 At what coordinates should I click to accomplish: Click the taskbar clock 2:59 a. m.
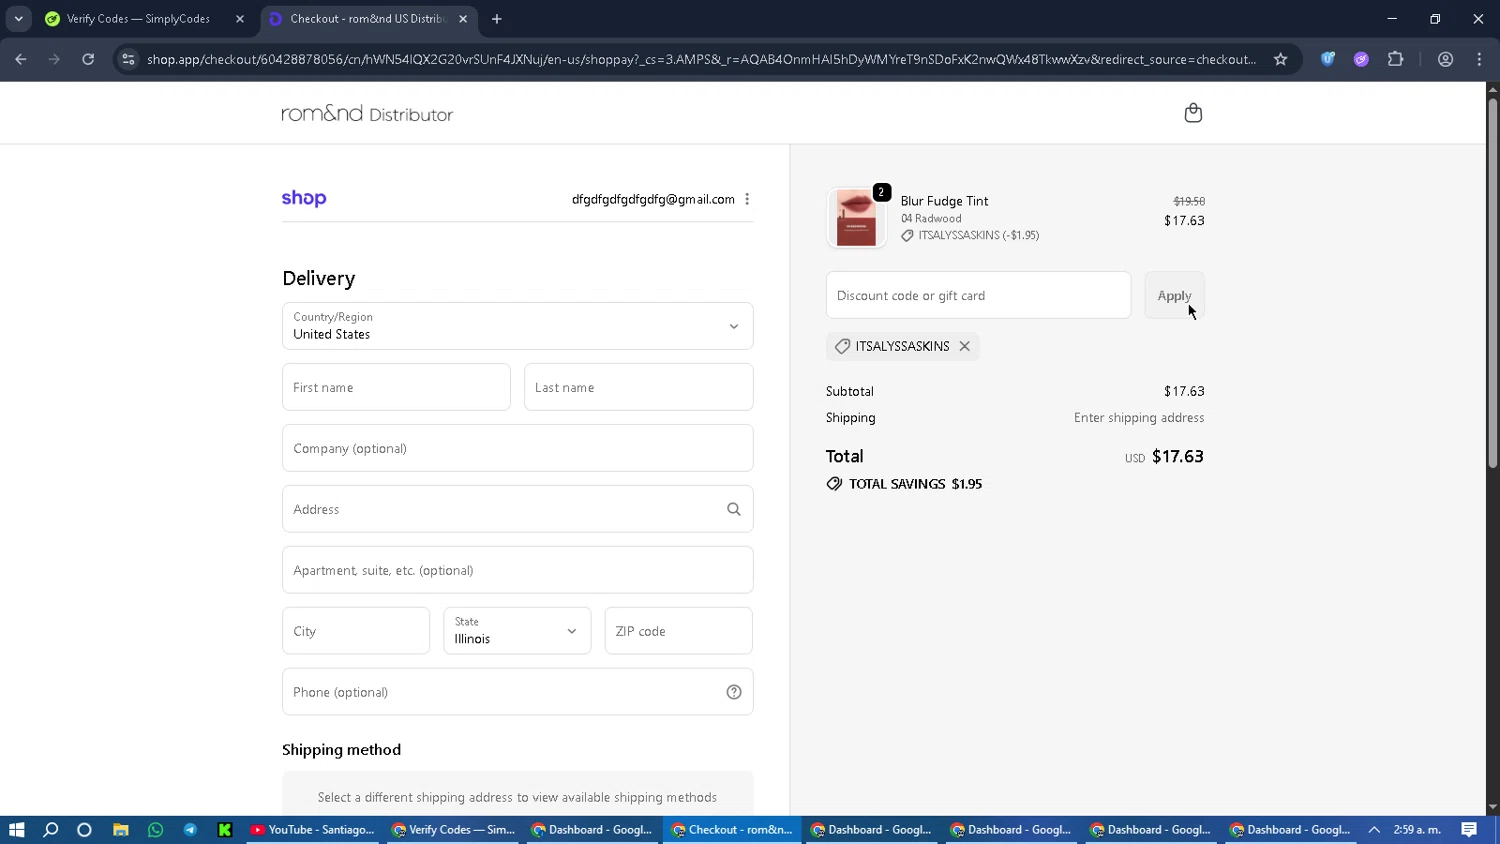(1417, 829)
